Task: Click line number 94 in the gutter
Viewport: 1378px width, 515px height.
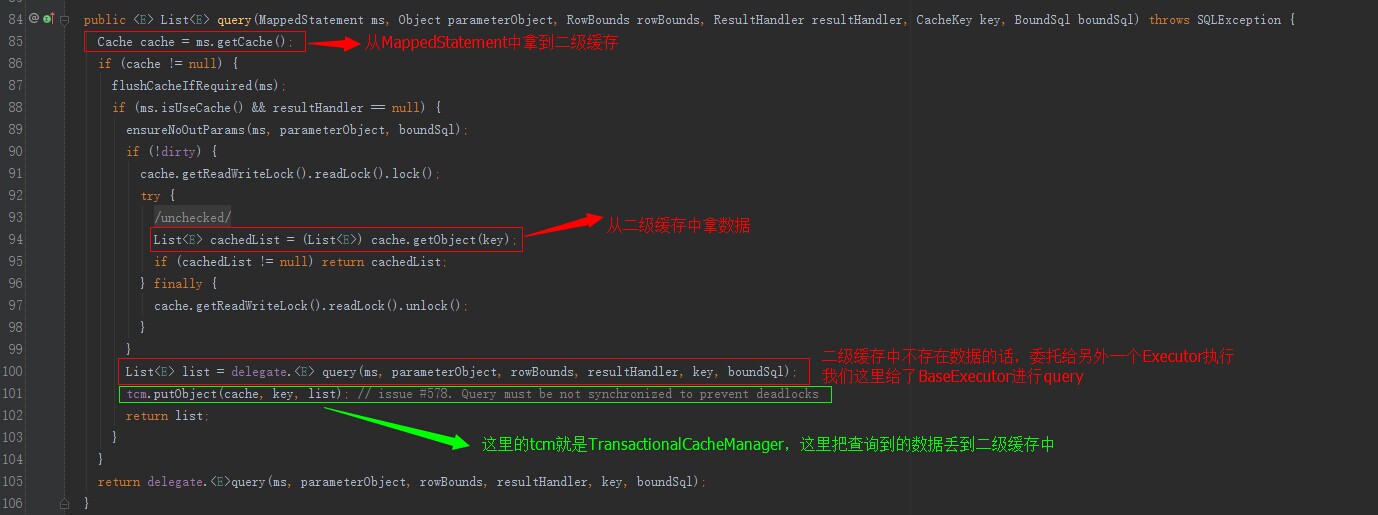Action: [x=15, y=240]
